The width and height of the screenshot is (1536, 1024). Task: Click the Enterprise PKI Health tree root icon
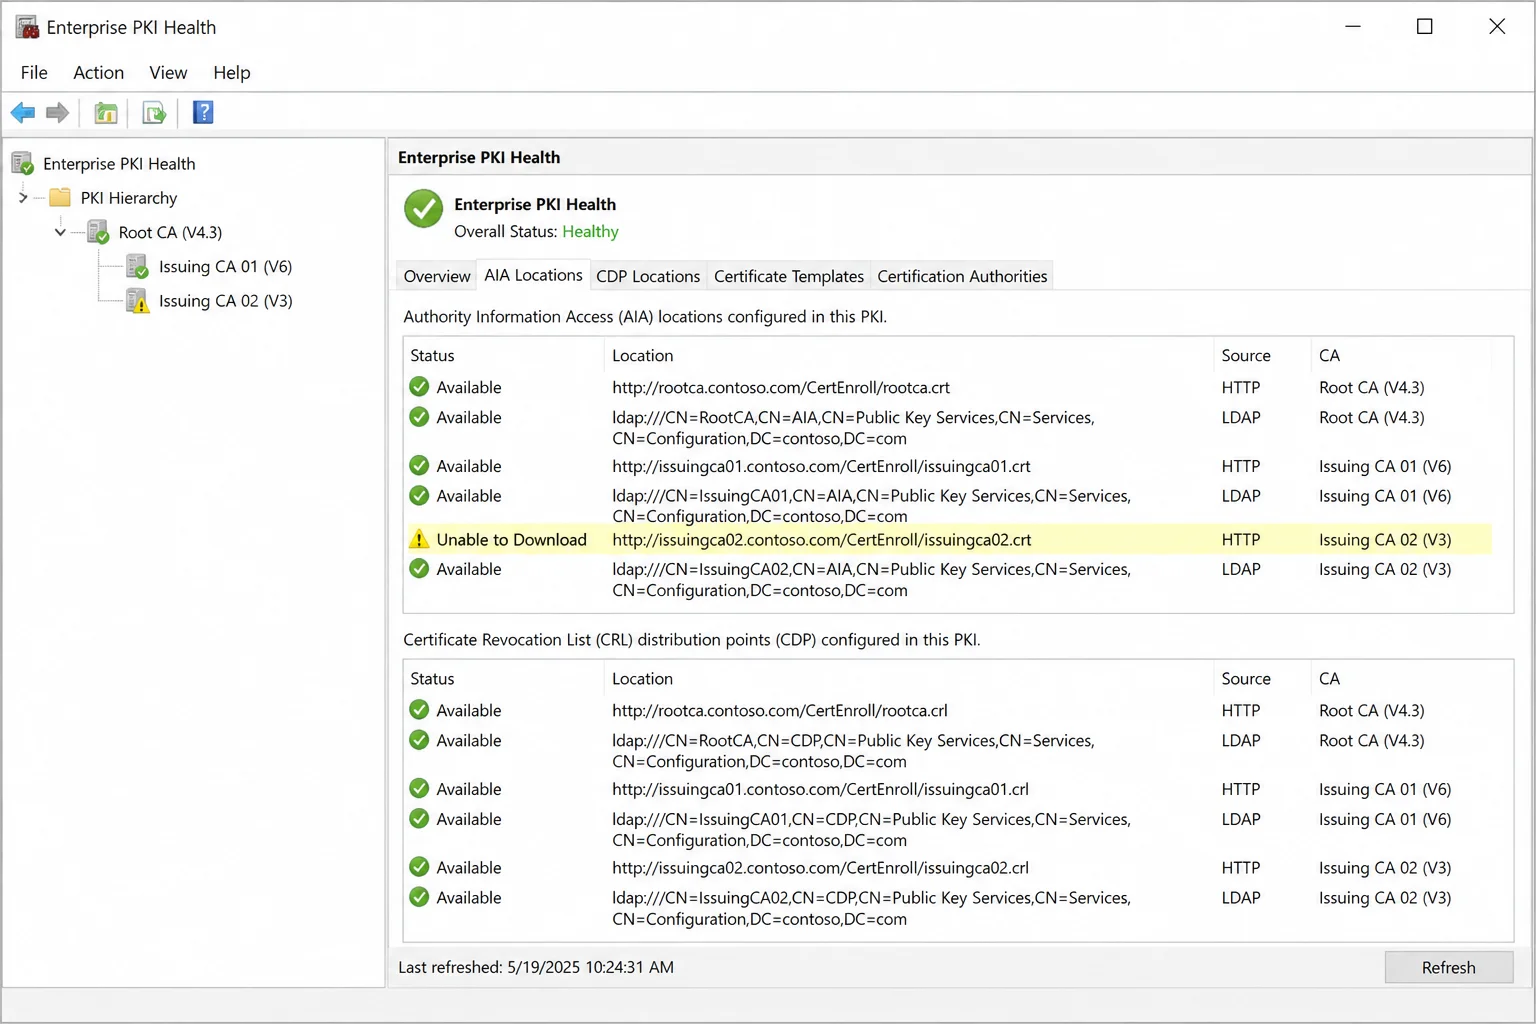click(x=22, y=163)
